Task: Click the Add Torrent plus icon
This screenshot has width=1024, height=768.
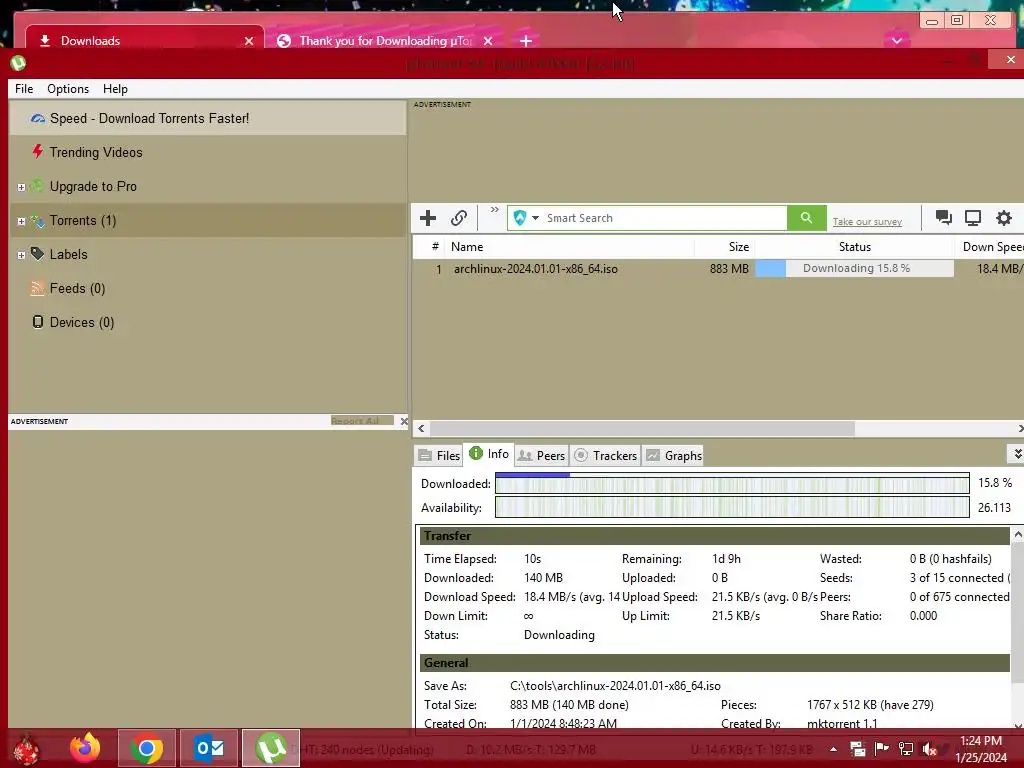Action: (x=428, y=218)
